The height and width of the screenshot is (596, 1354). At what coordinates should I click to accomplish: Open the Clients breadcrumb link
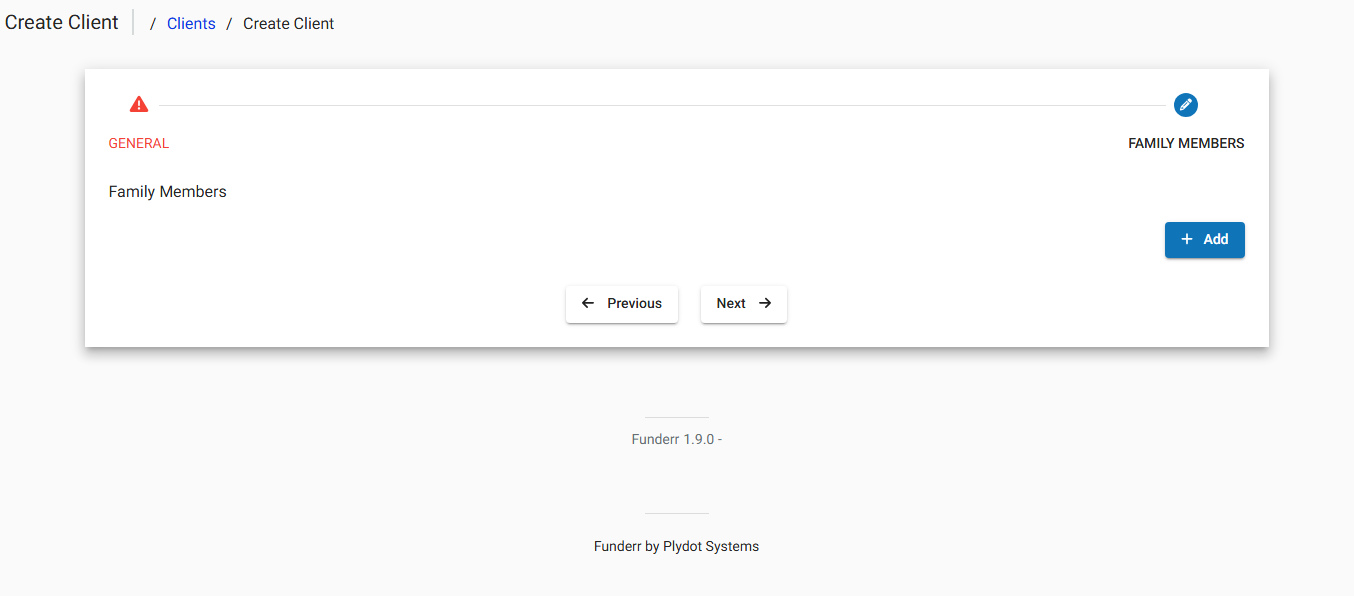(x=191, y=23)
